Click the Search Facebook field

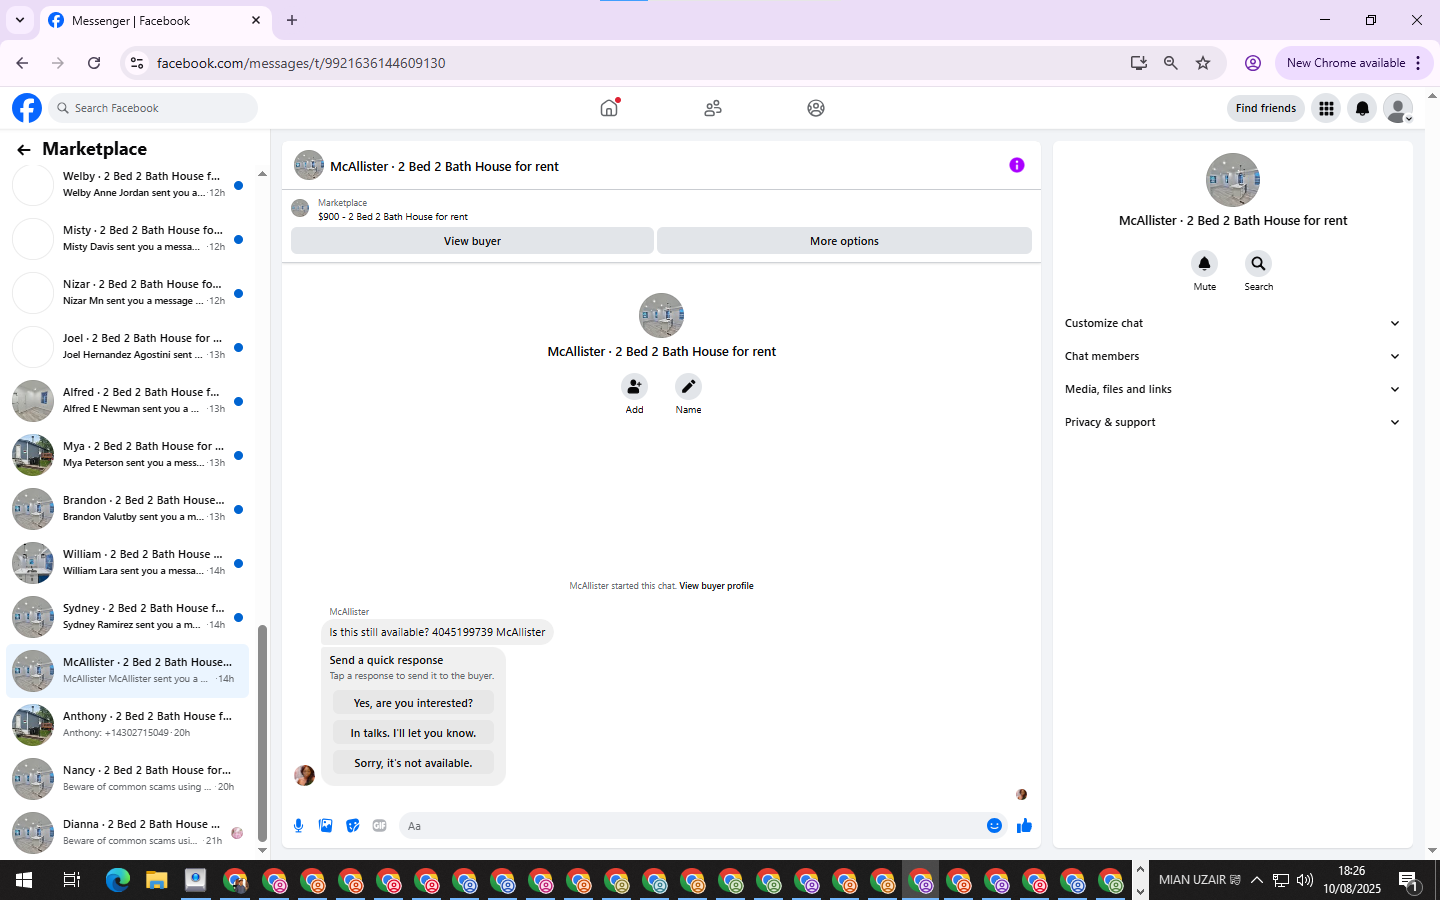tap(154, 108)
